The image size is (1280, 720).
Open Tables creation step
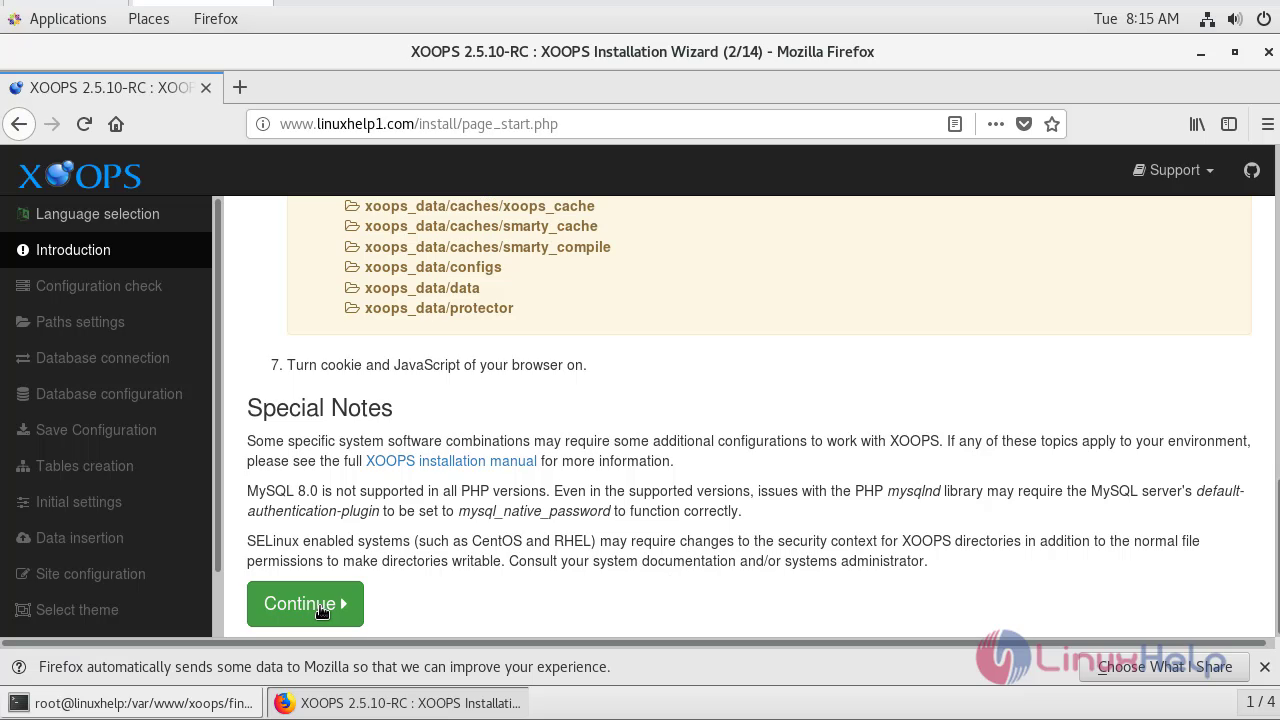pyautogui.click(x=106, y=466)
